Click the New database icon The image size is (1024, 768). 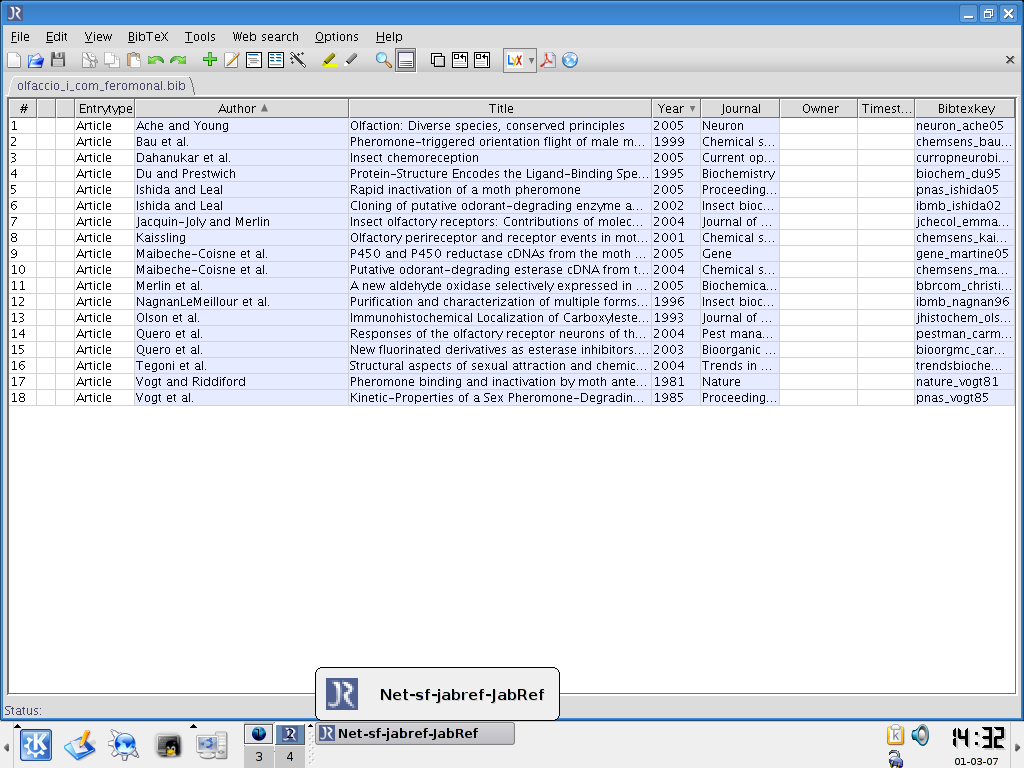[x=14, y=60]
